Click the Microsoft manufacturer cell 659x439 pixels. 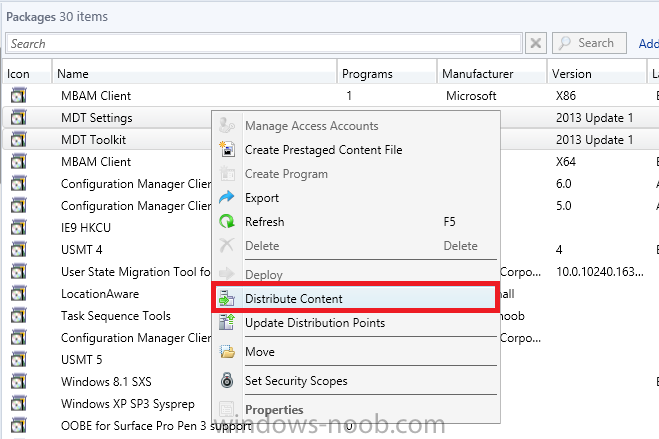click(471, 95)
